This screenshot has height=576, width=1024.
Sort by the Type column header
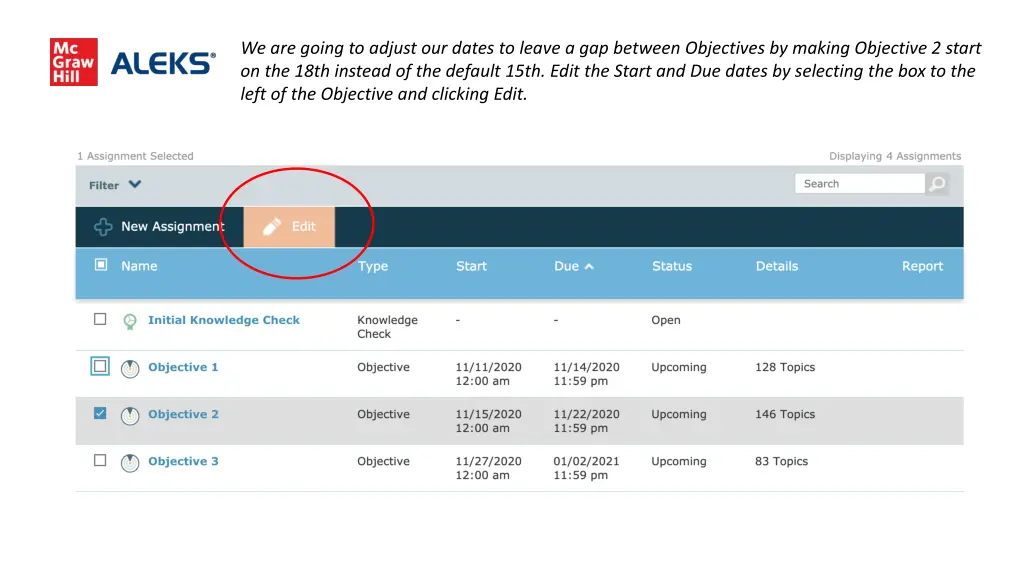[373, 266]
